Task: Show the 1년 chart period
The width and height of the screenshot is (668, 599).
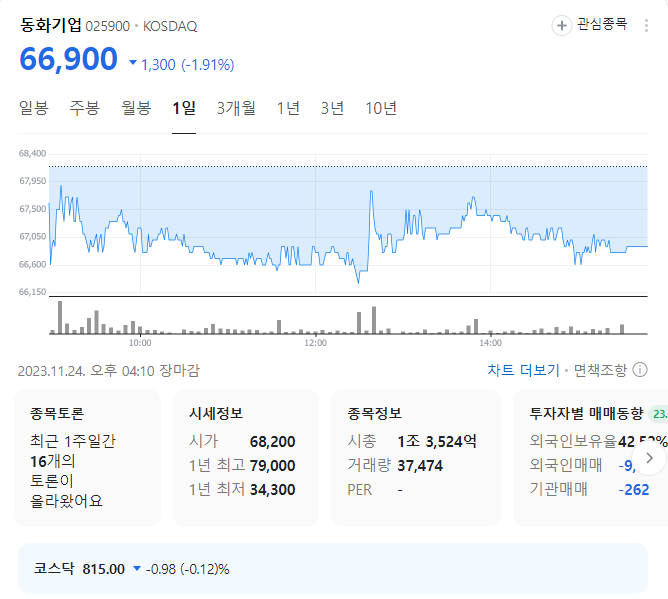Action: pyautogui.click(x=288, y=108)
